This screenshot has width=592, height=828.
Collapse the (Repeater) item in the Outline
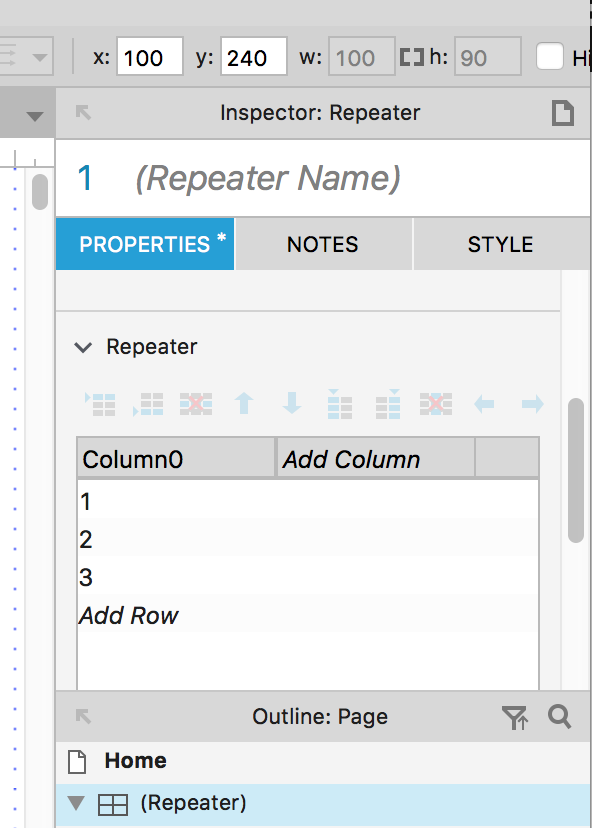click(x=78, y=803)
